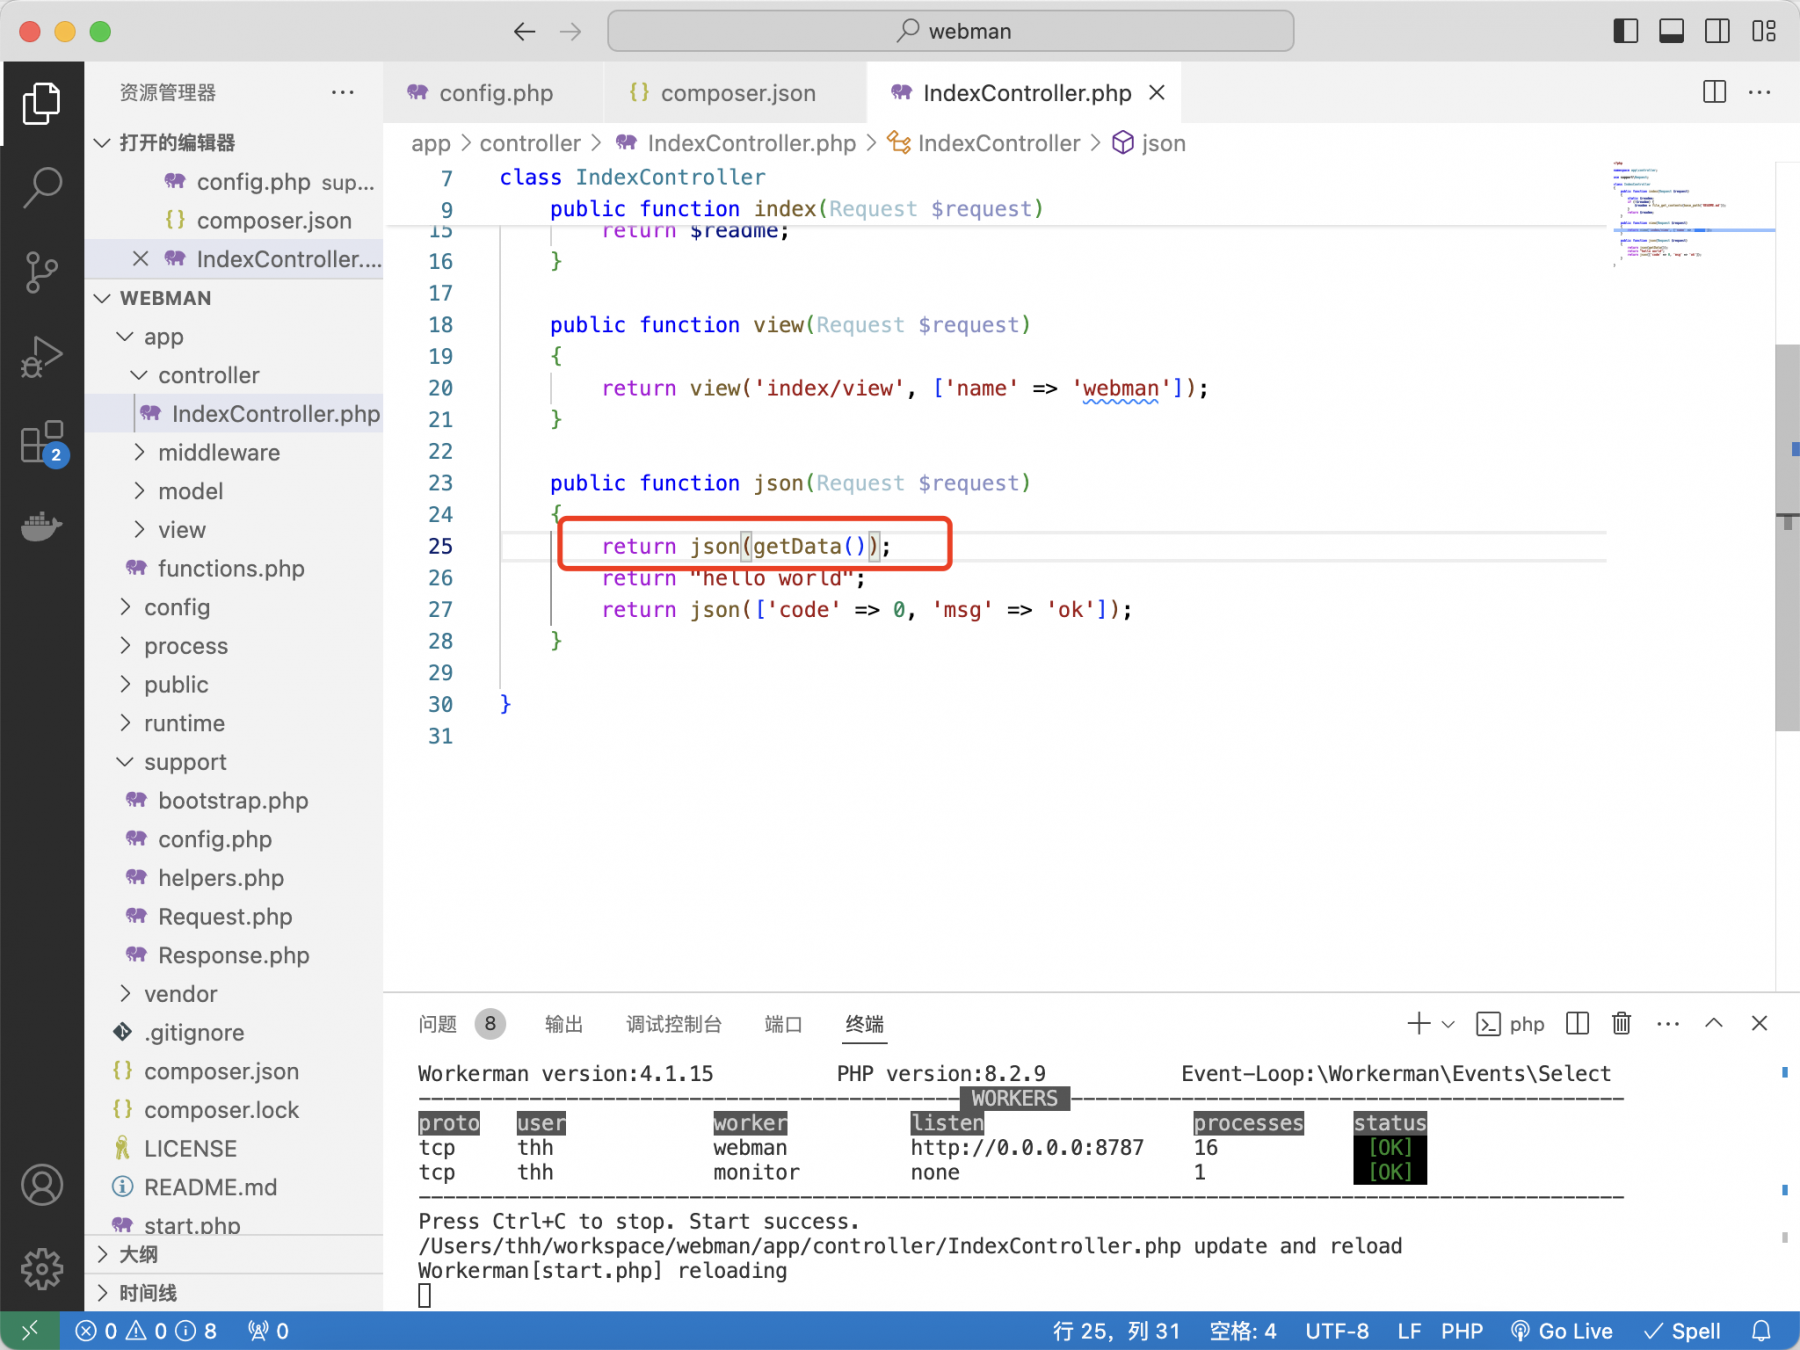Split the editor to the right

click(x=1714, y=92)
